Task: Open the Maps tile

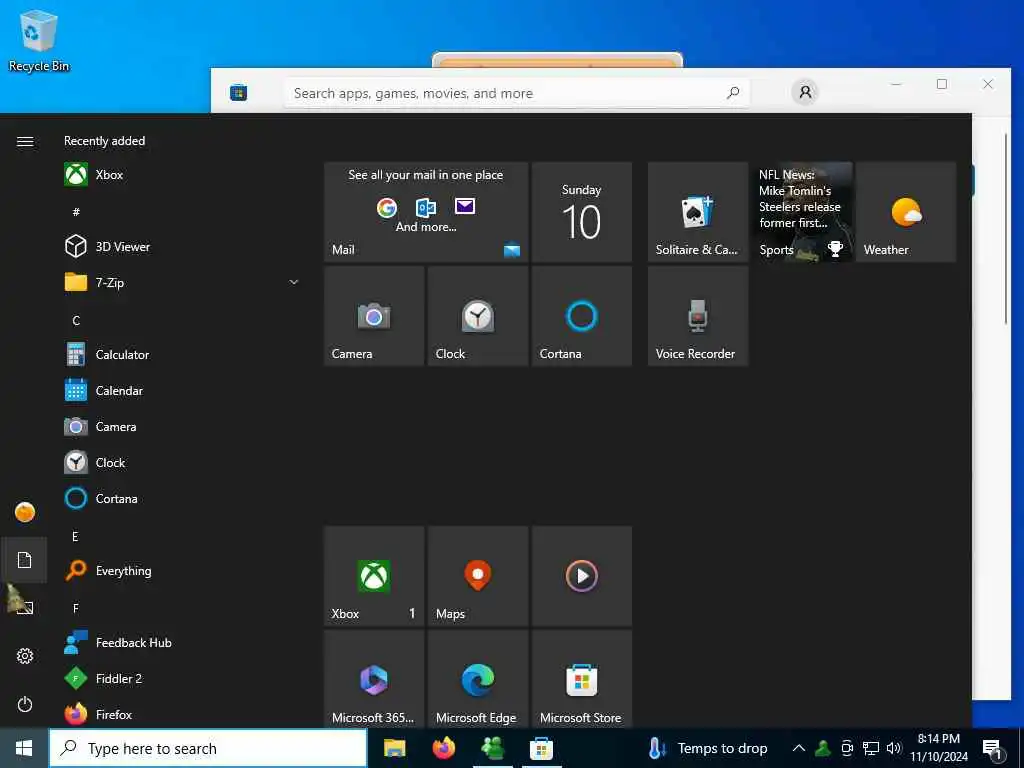Action: click(x=478, y=576)
